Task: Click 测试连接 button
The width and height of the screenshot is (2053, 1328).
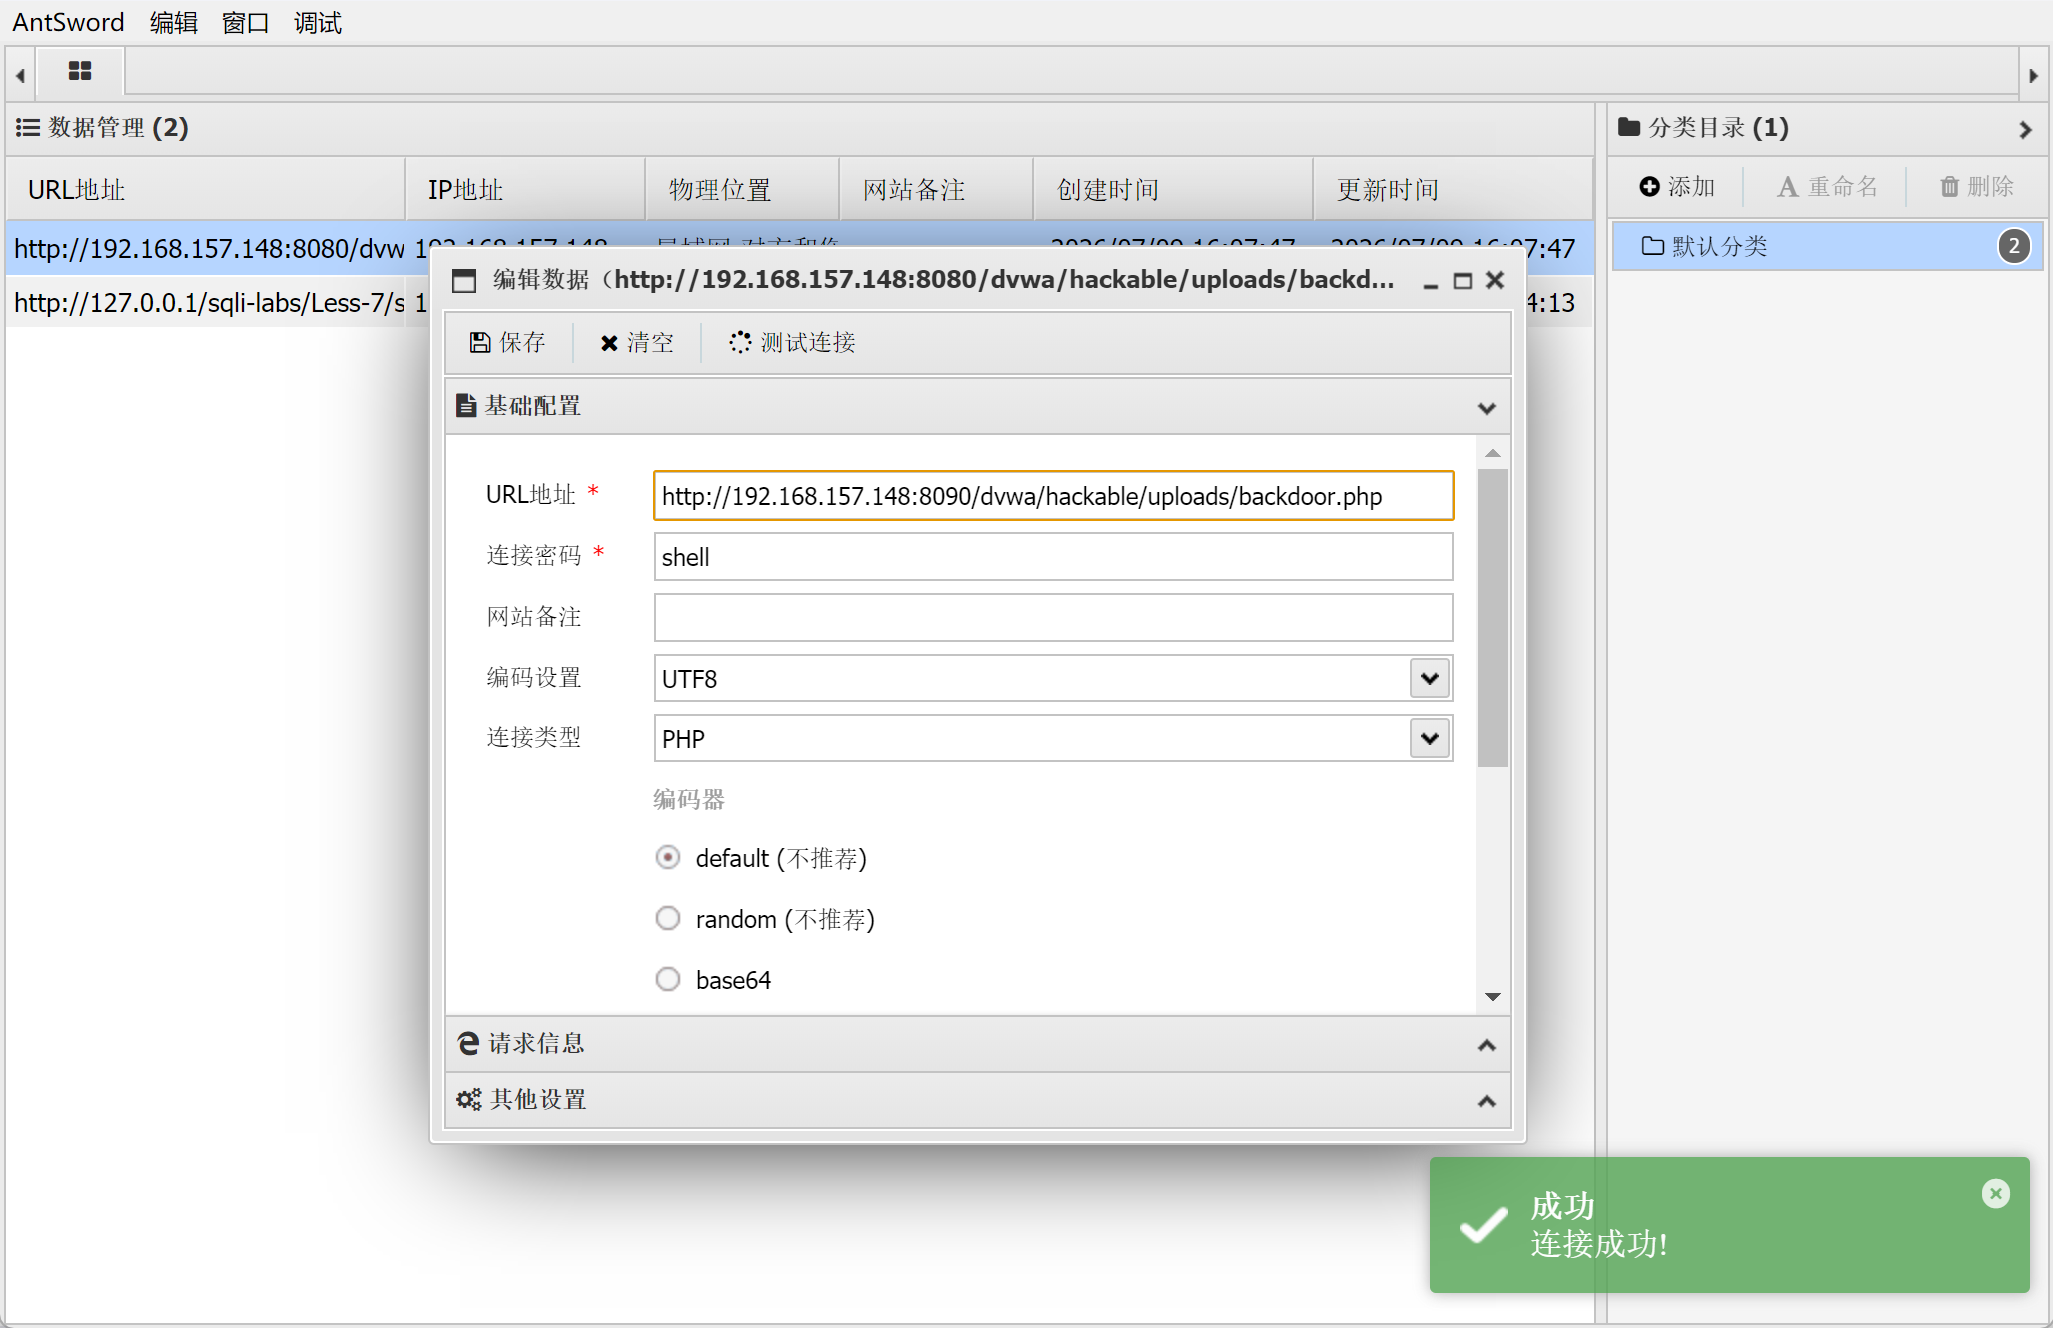Action: point(792,343)
